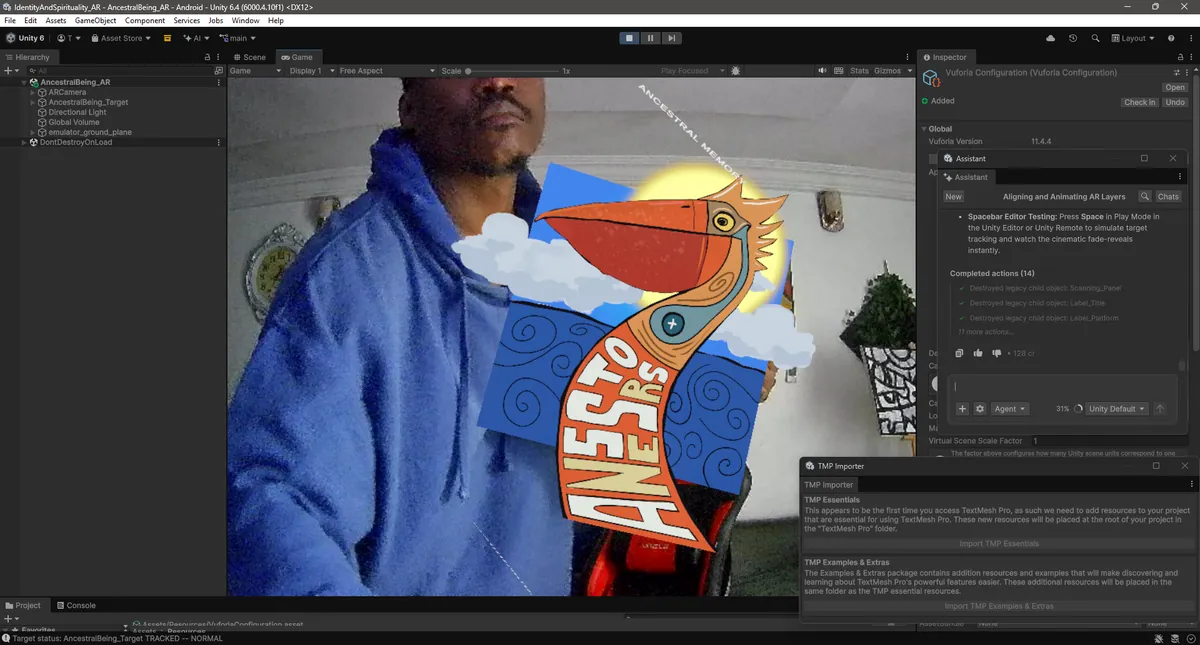Viewport: 1200px width, 645px height.
Task: Open the Asset Store dropdown
Action: (x=121, y=38)
